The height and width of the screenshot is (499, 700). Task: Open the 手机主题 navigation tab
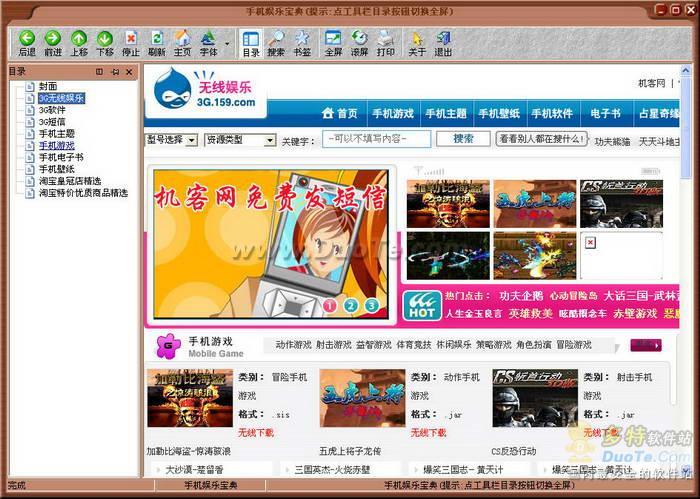446,113
